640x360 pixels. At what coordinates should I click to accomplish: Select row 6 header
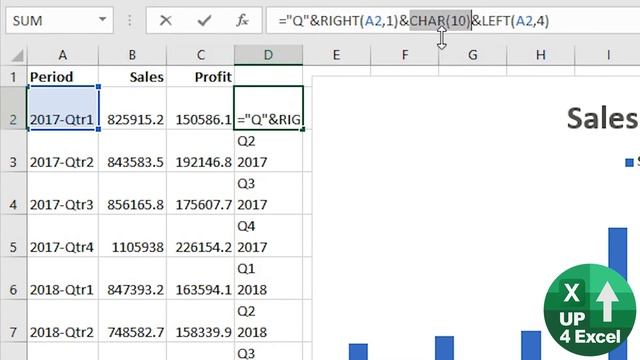[13, 278]
